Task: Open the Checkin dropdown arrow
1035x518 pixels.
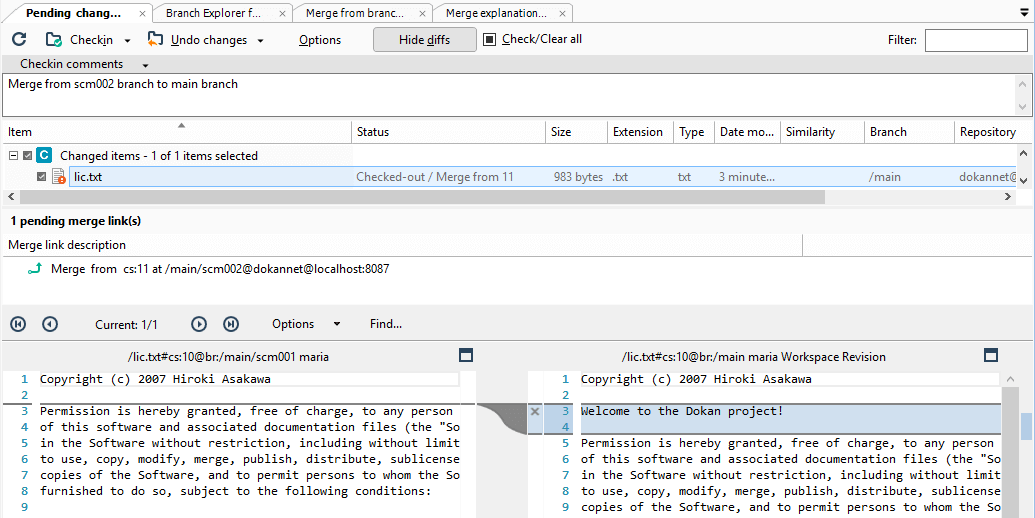Action: coord(127,40)
